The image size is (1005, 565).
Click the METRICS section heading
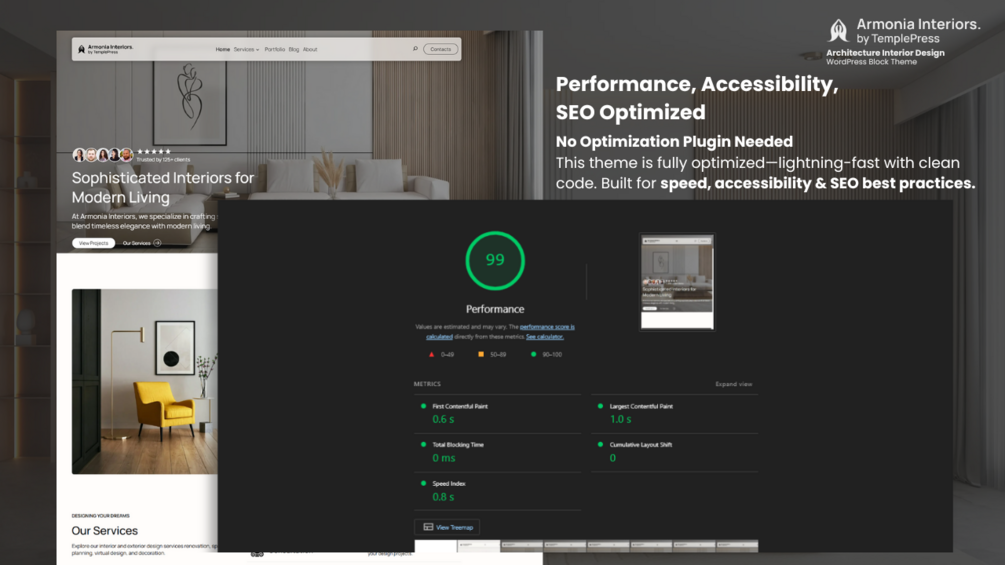click(427, 384)
